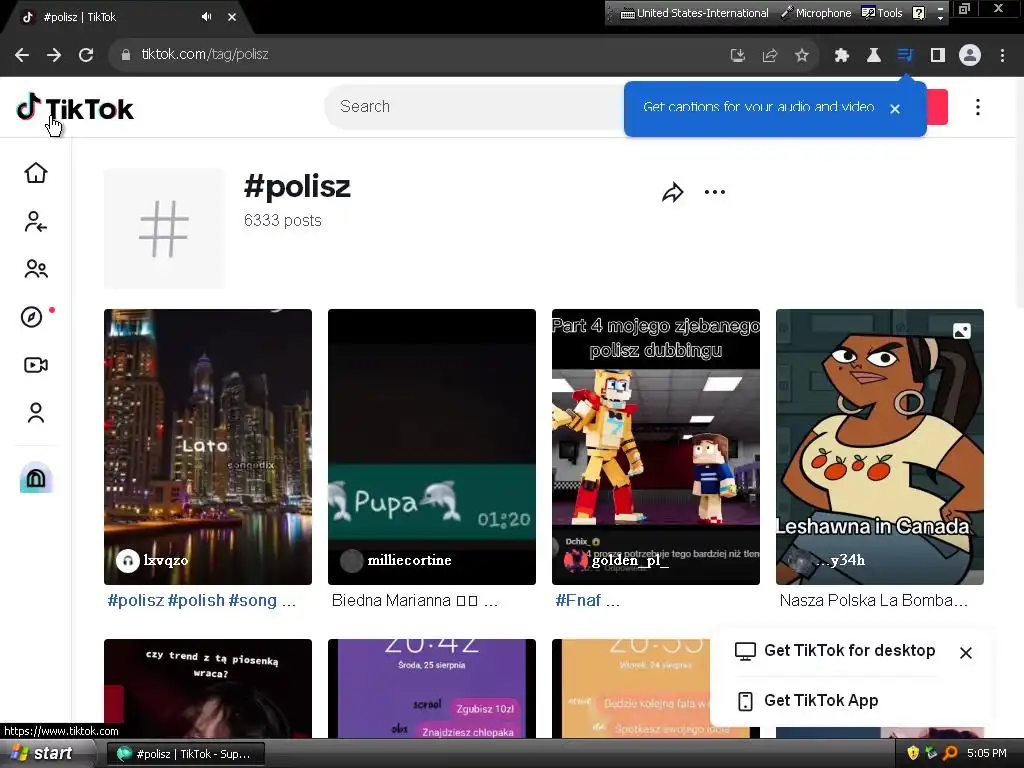This screenshot has width=1024, height=768.
Task: Open the lxvqzo city skyline video
Action: point(208,447)
